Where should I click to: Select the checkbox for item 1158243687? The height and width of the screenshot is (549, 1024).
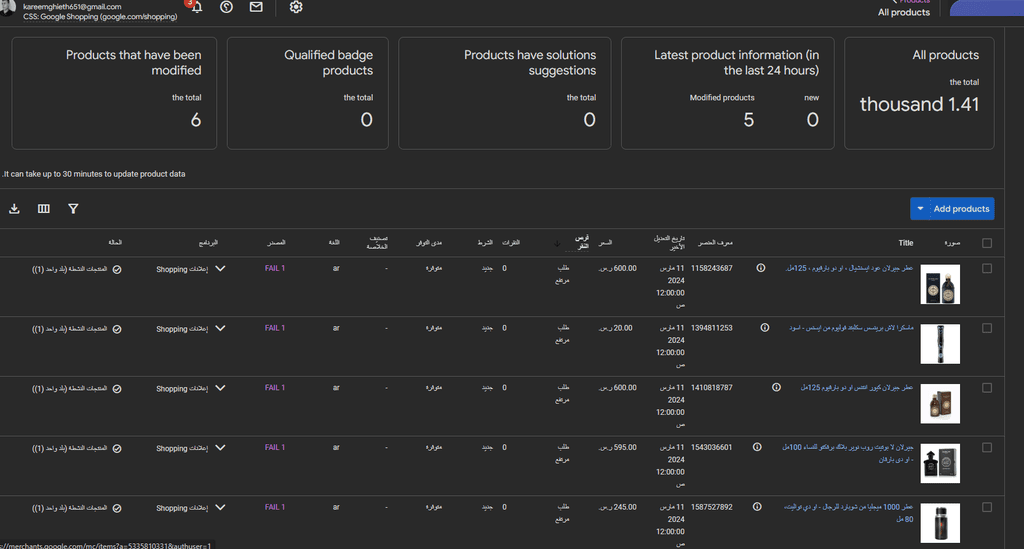tap(987, 268)
